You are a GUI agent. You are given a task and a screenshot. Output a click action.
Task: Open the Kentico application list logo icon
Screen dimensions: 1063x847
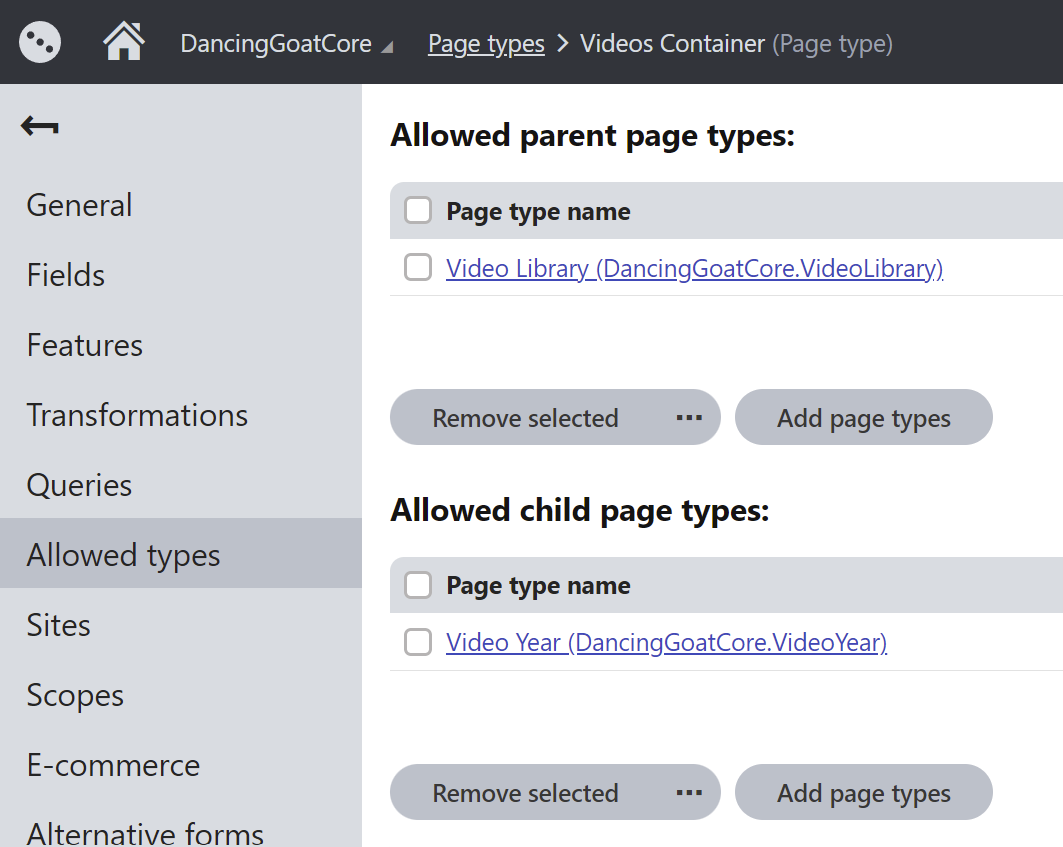tap(40, 42)
